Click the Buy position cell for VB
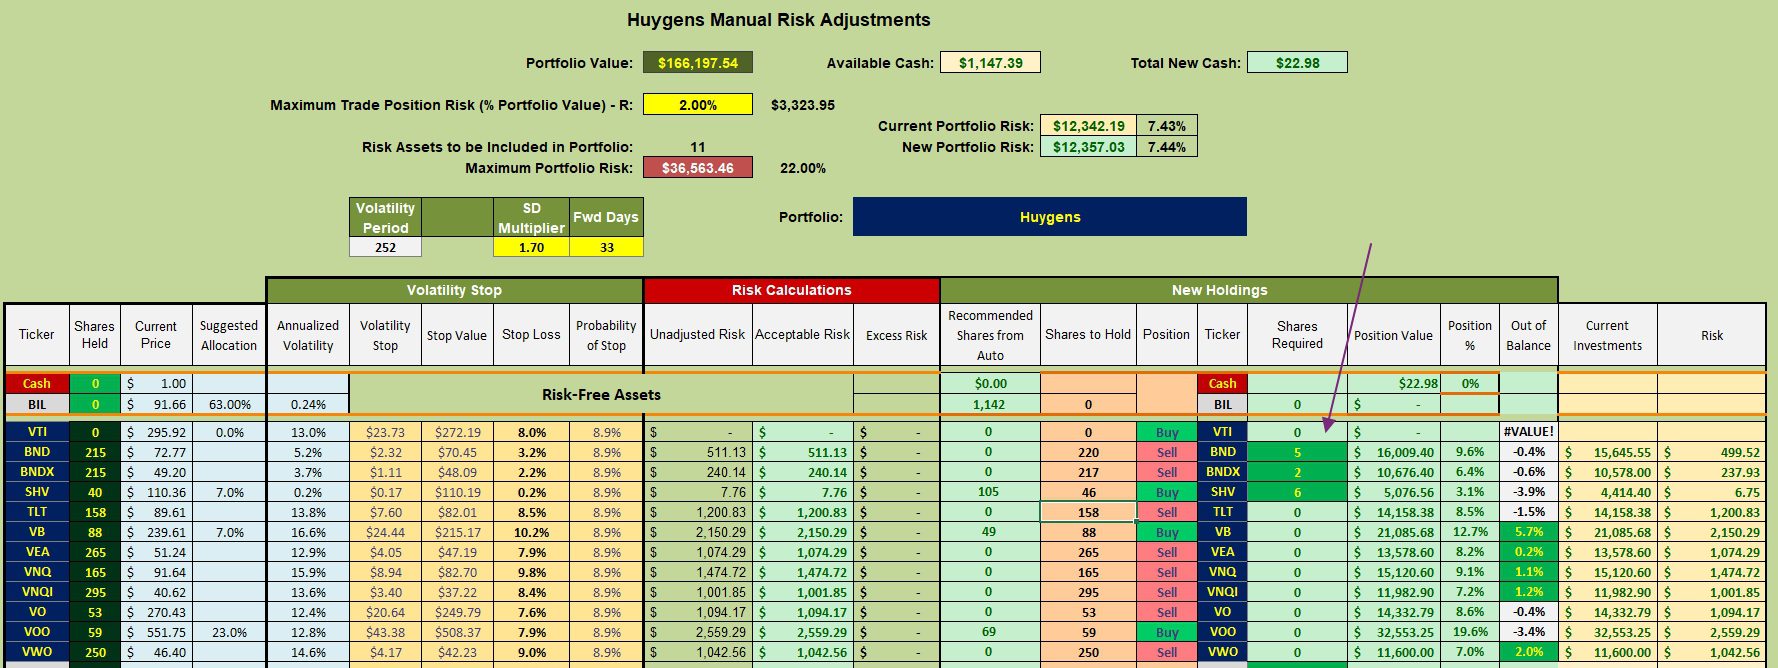This screenshot has width=1778, height=668. (1166, 532)
